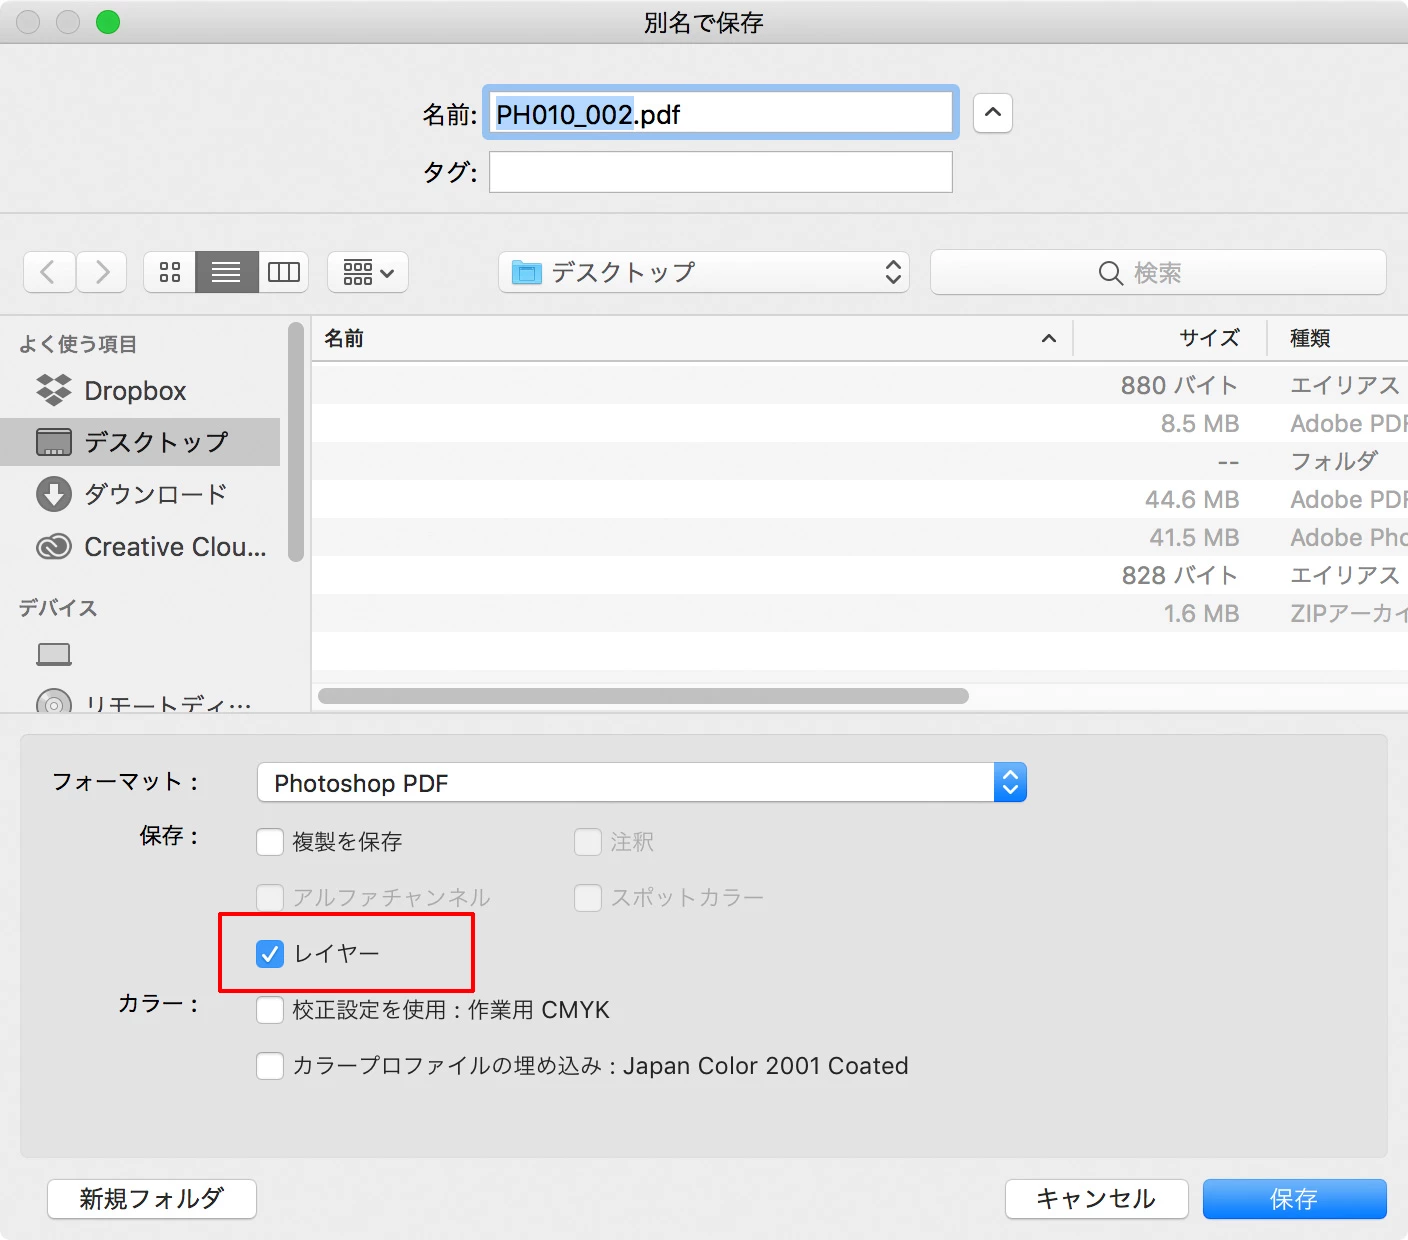Click the sidebar vertical scrollbar
Screen dimensions: 1408x1240
pos(295,442)
